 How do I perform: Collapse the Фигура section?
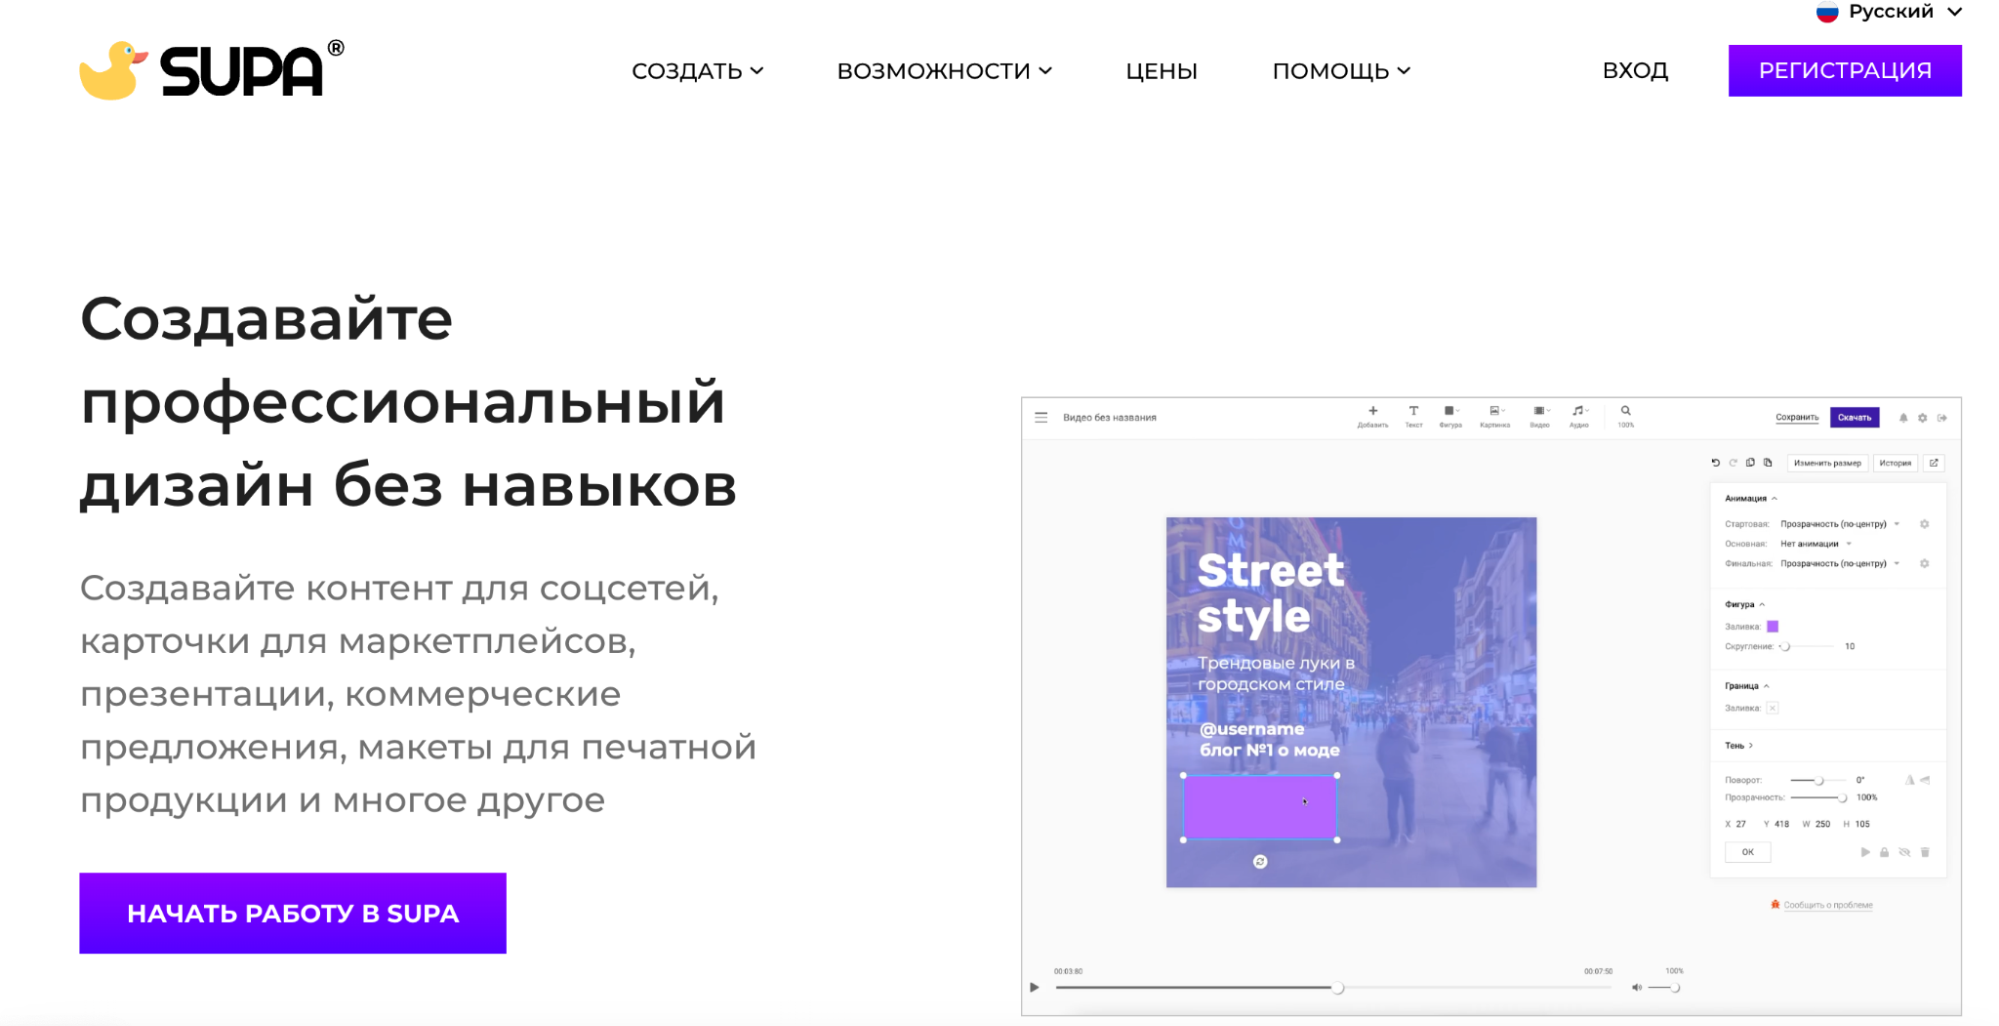click(1745, 604)
